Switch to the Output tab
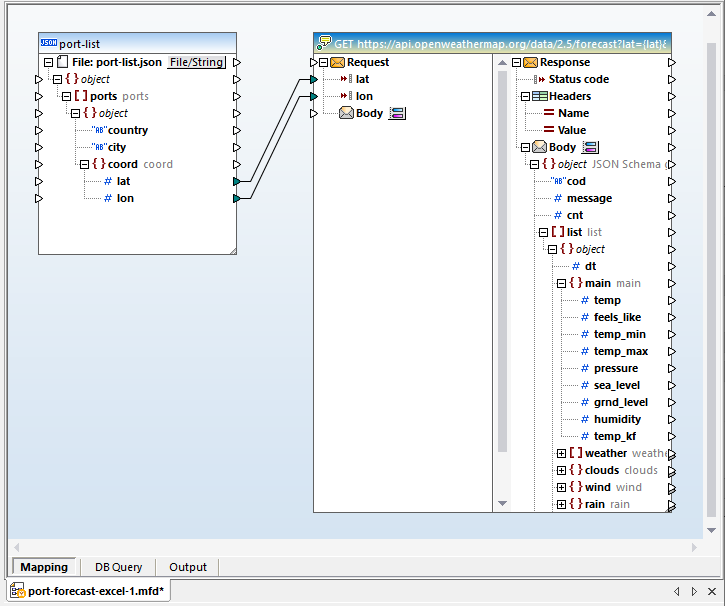 click(x=188, y=567)
